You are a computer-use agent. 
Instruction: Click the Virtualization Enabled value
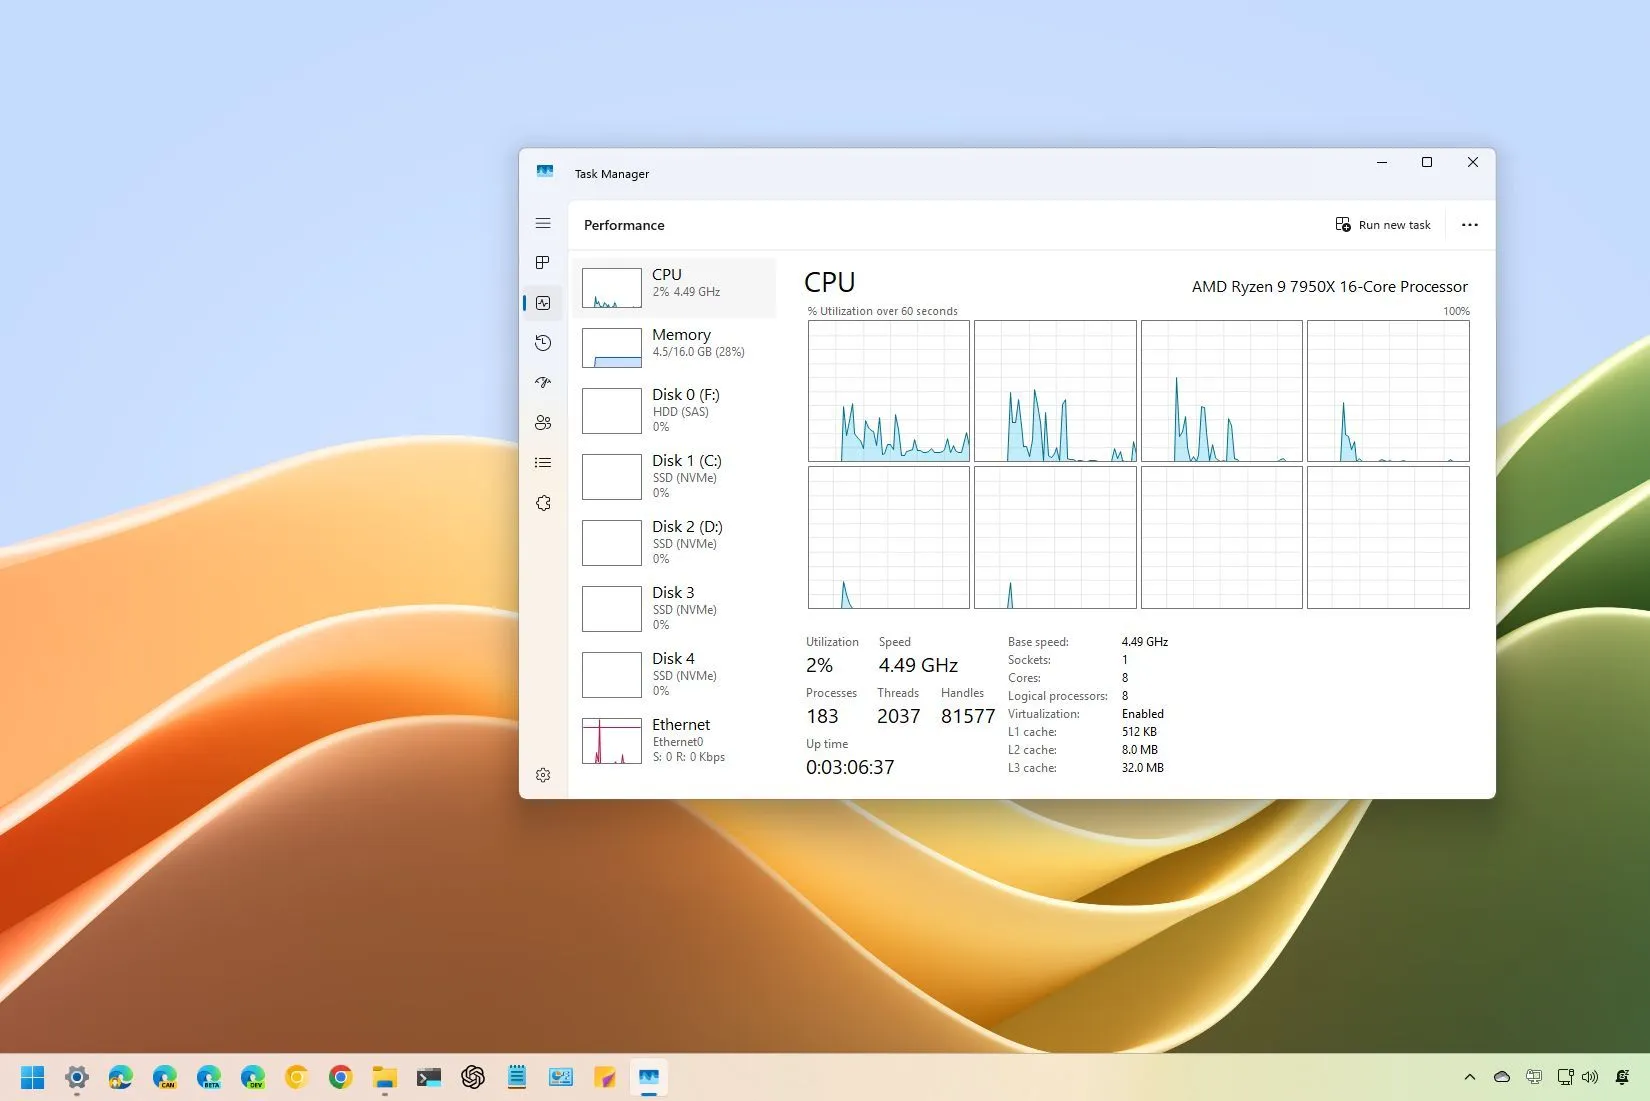[1143, 714]
